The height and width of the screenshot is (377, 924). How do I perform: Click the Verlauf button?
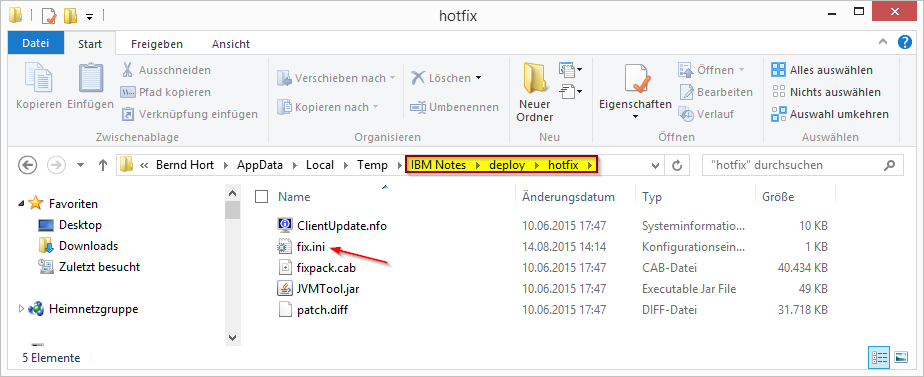(x=706, y=114)
